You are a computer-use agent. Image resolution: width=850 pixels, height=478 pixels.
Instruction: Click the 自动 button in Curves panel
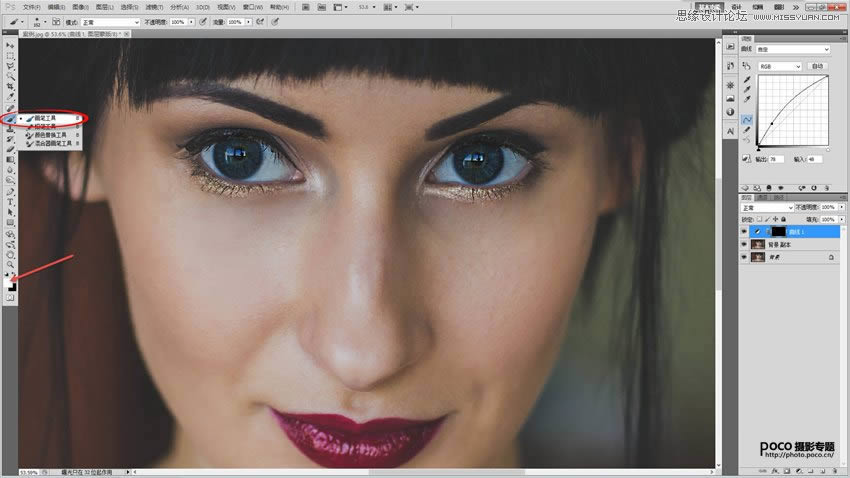818,66
